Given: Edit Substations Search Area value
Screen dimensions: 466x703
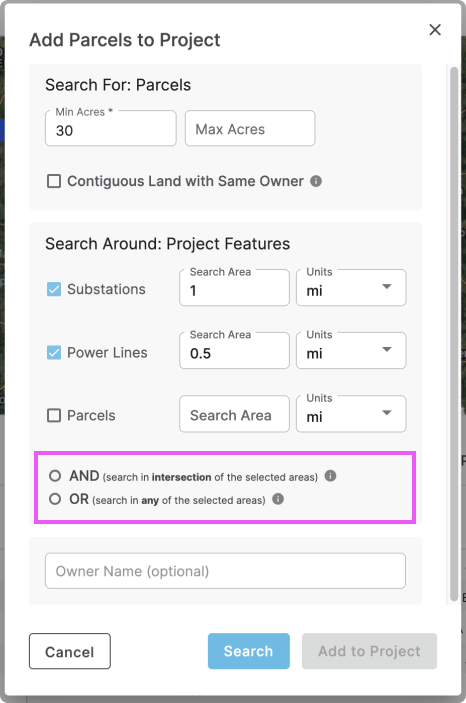Looking at the screenshot, I should coord(234,288).
